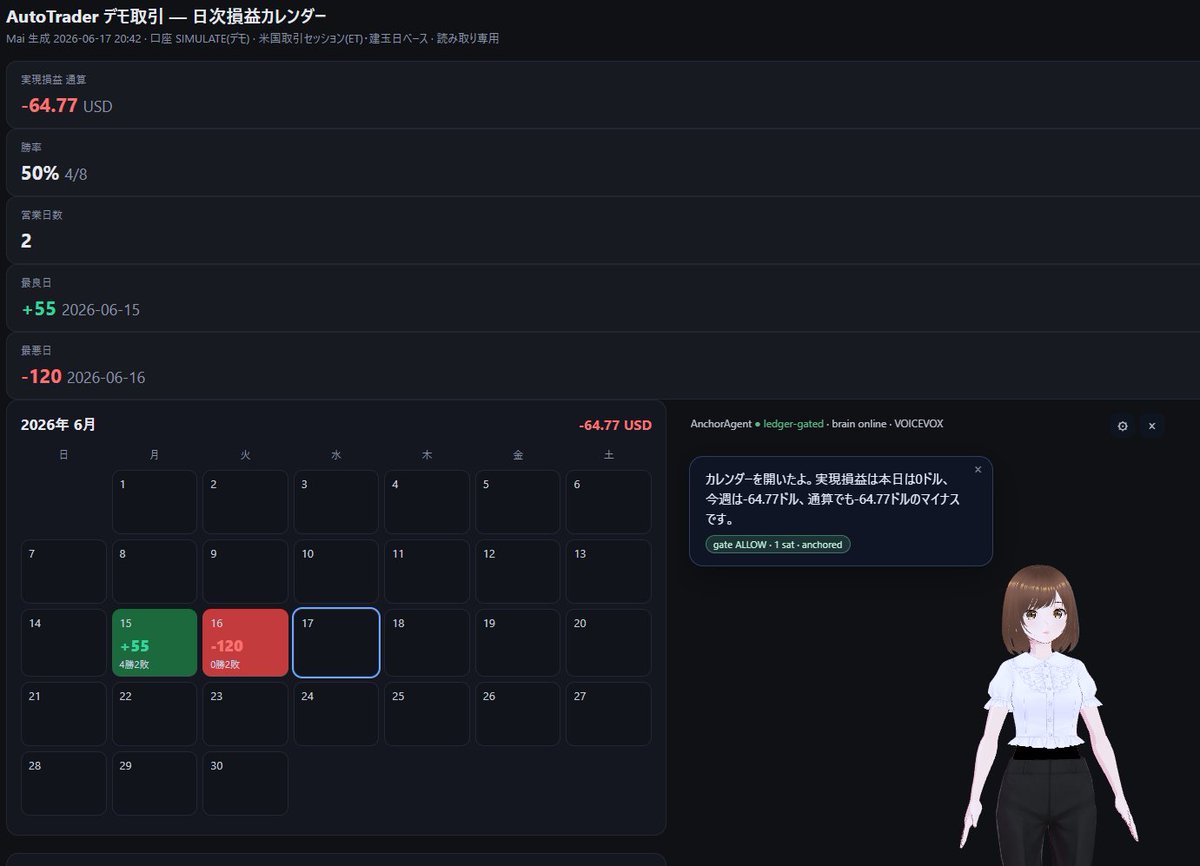Click the 土 weekday column header
Viewport: 1200px width, 866px height.
[609, 455]
